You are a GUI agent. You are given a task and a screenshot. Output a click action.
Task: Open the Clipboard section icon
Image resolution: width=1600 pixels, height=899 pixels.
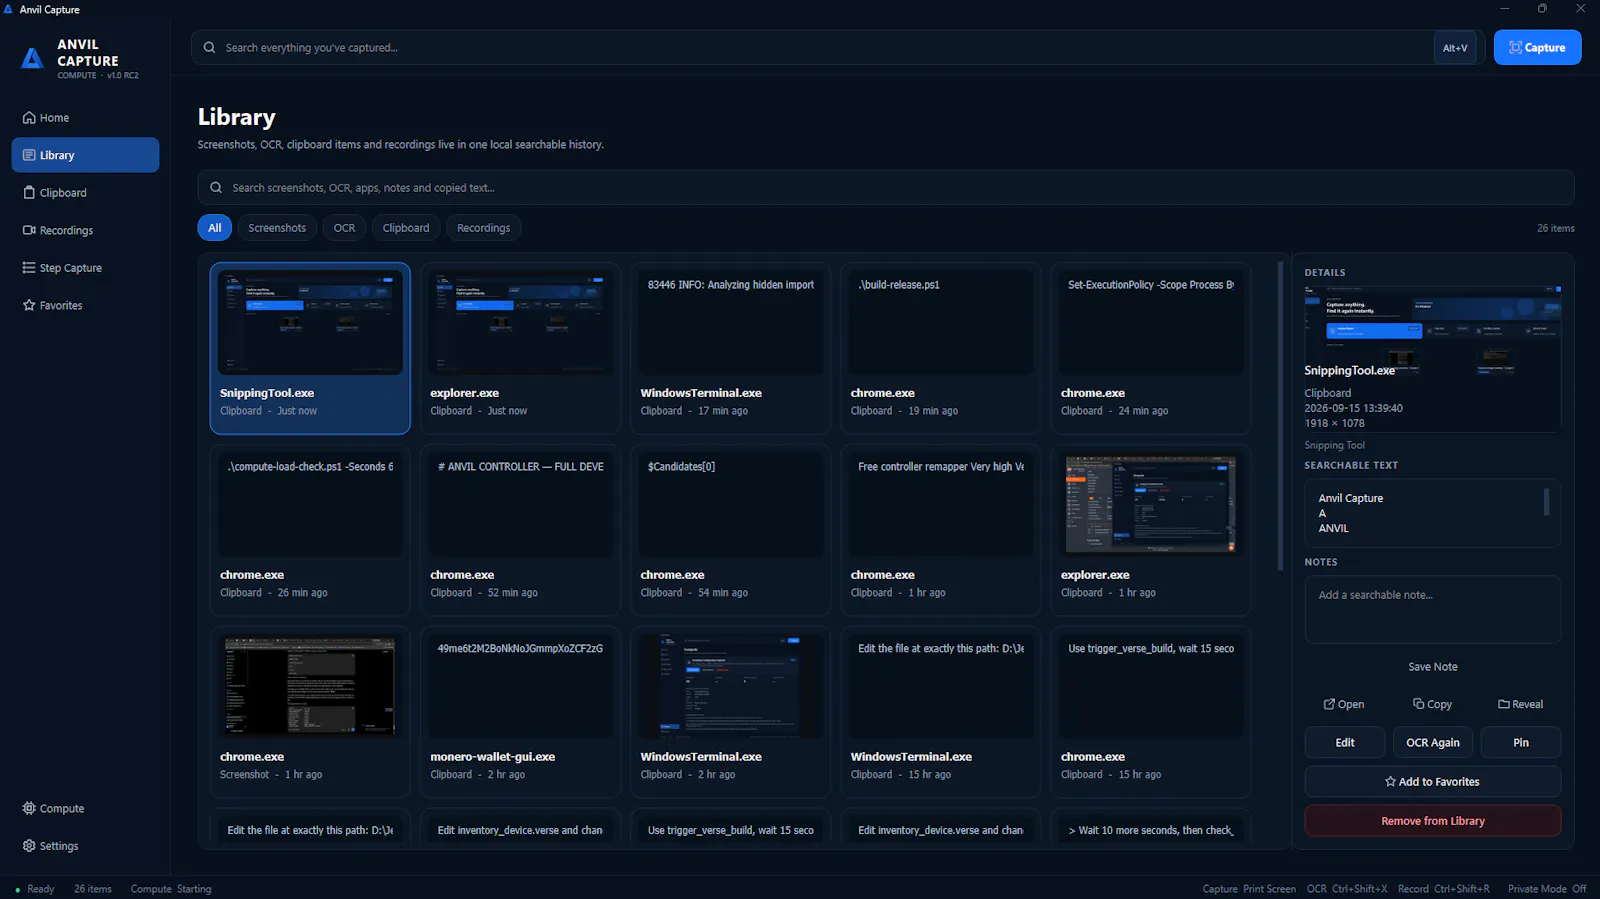click(29, 193)
